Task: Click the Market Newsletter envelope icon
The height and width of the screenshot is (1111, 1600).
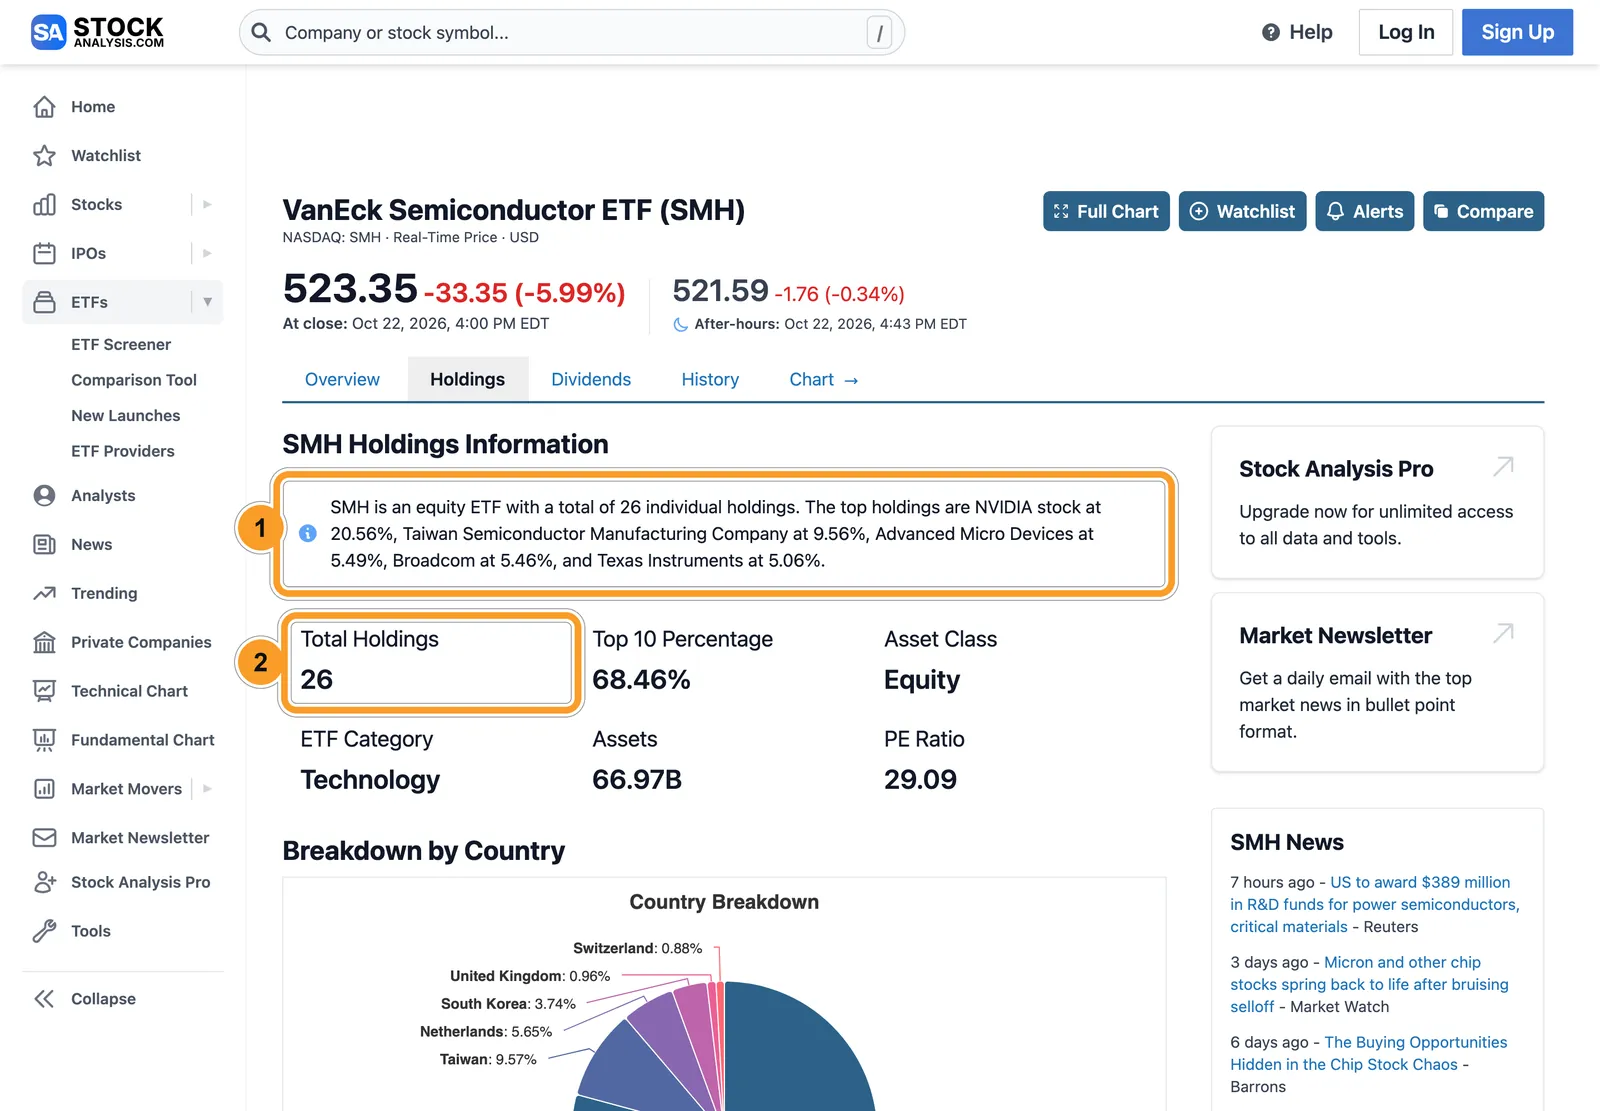Action: tap(44, 838)
